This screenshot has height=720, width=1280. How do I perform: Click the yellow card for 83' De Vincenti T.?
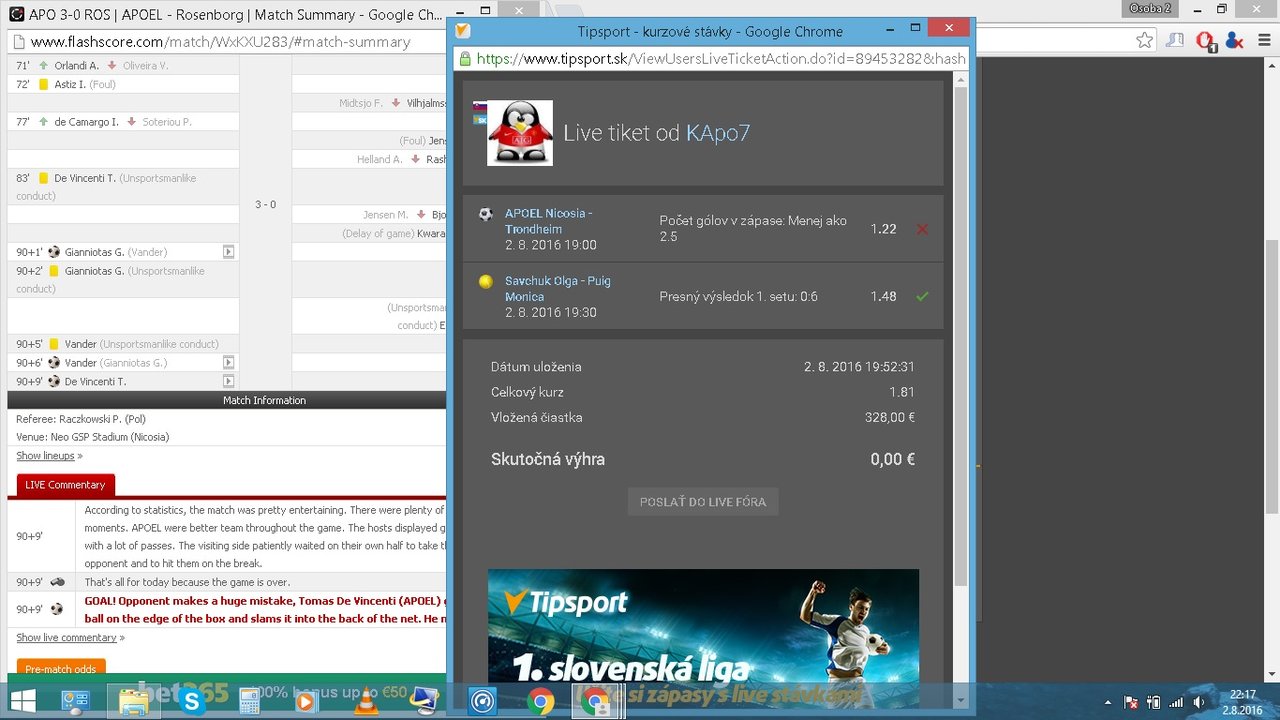[43, 178]
